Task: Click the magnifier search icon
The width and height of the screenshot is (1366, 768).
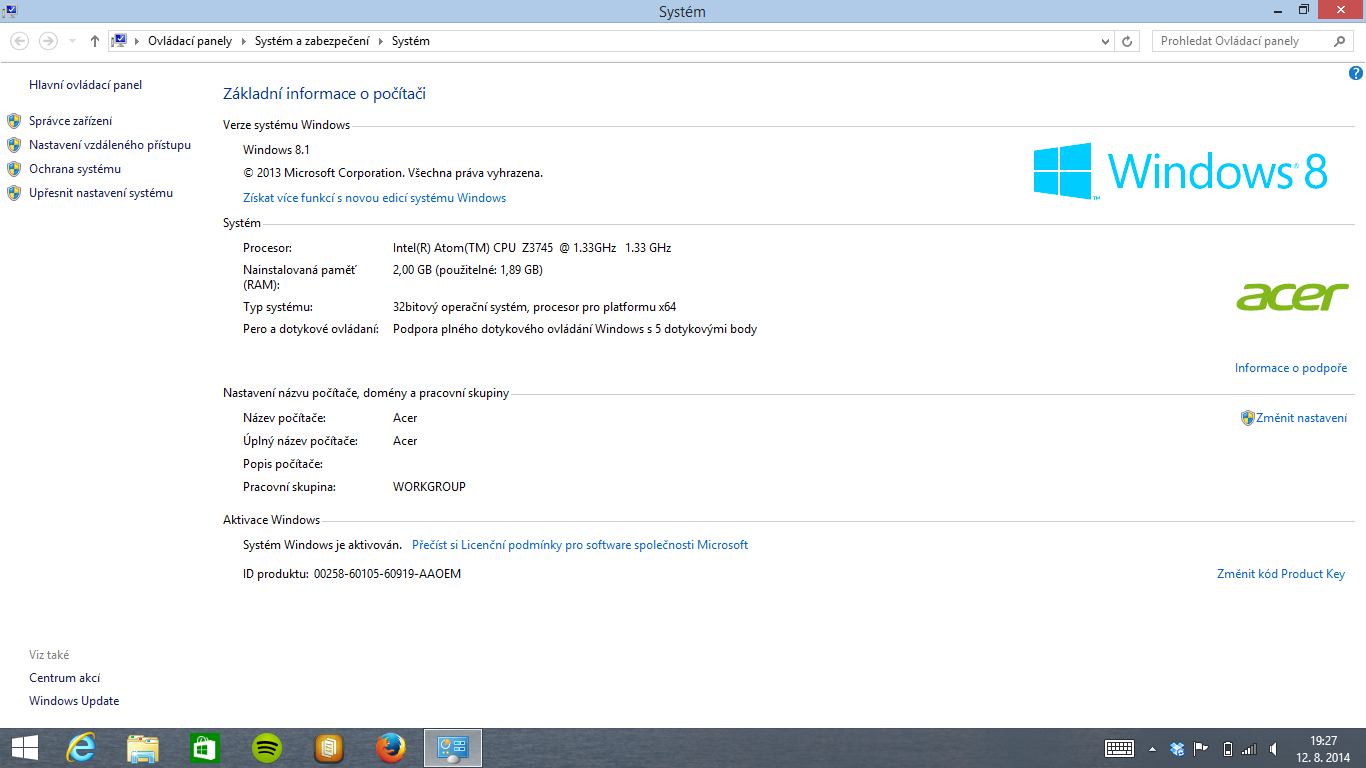Action: (1340, 41)
